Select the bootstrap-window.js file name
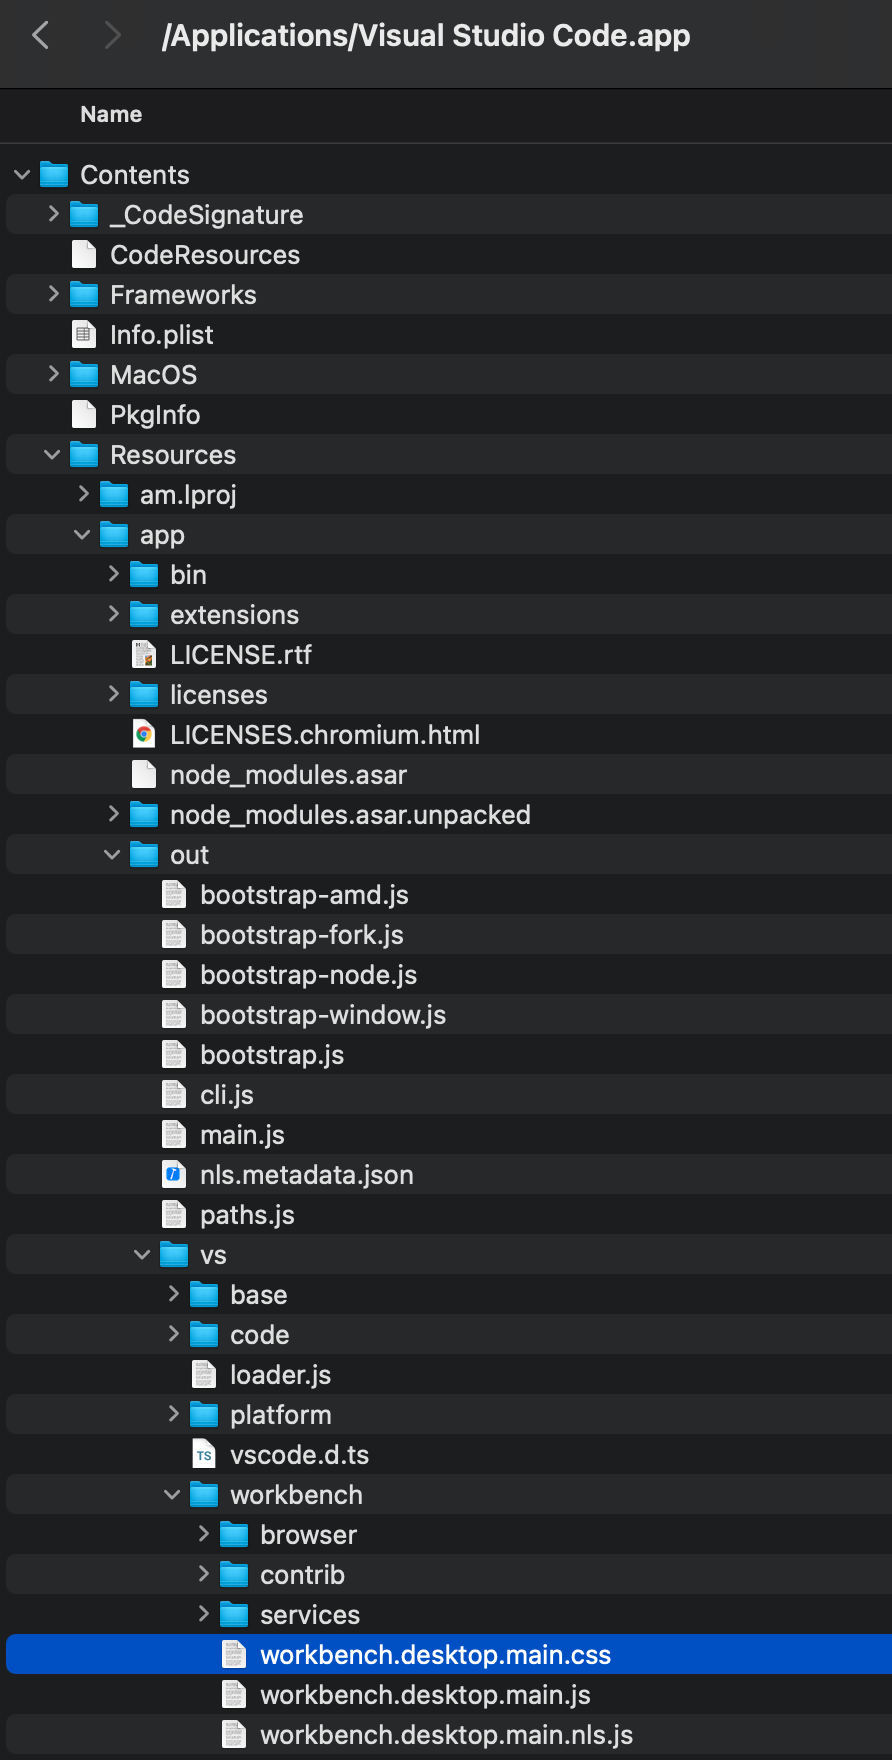Viewport: 892px width, 1760px height. [x=323, y=1015]
